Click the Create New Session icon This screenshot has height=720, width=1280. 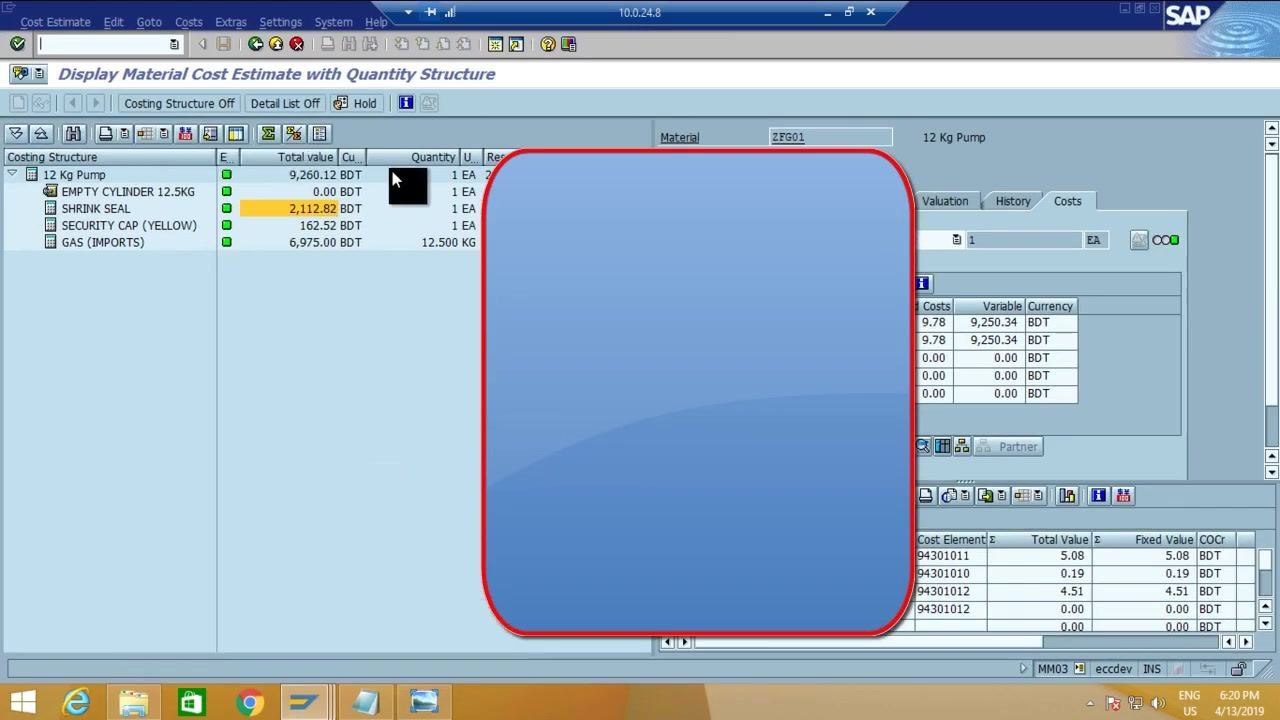pos(495,44)
